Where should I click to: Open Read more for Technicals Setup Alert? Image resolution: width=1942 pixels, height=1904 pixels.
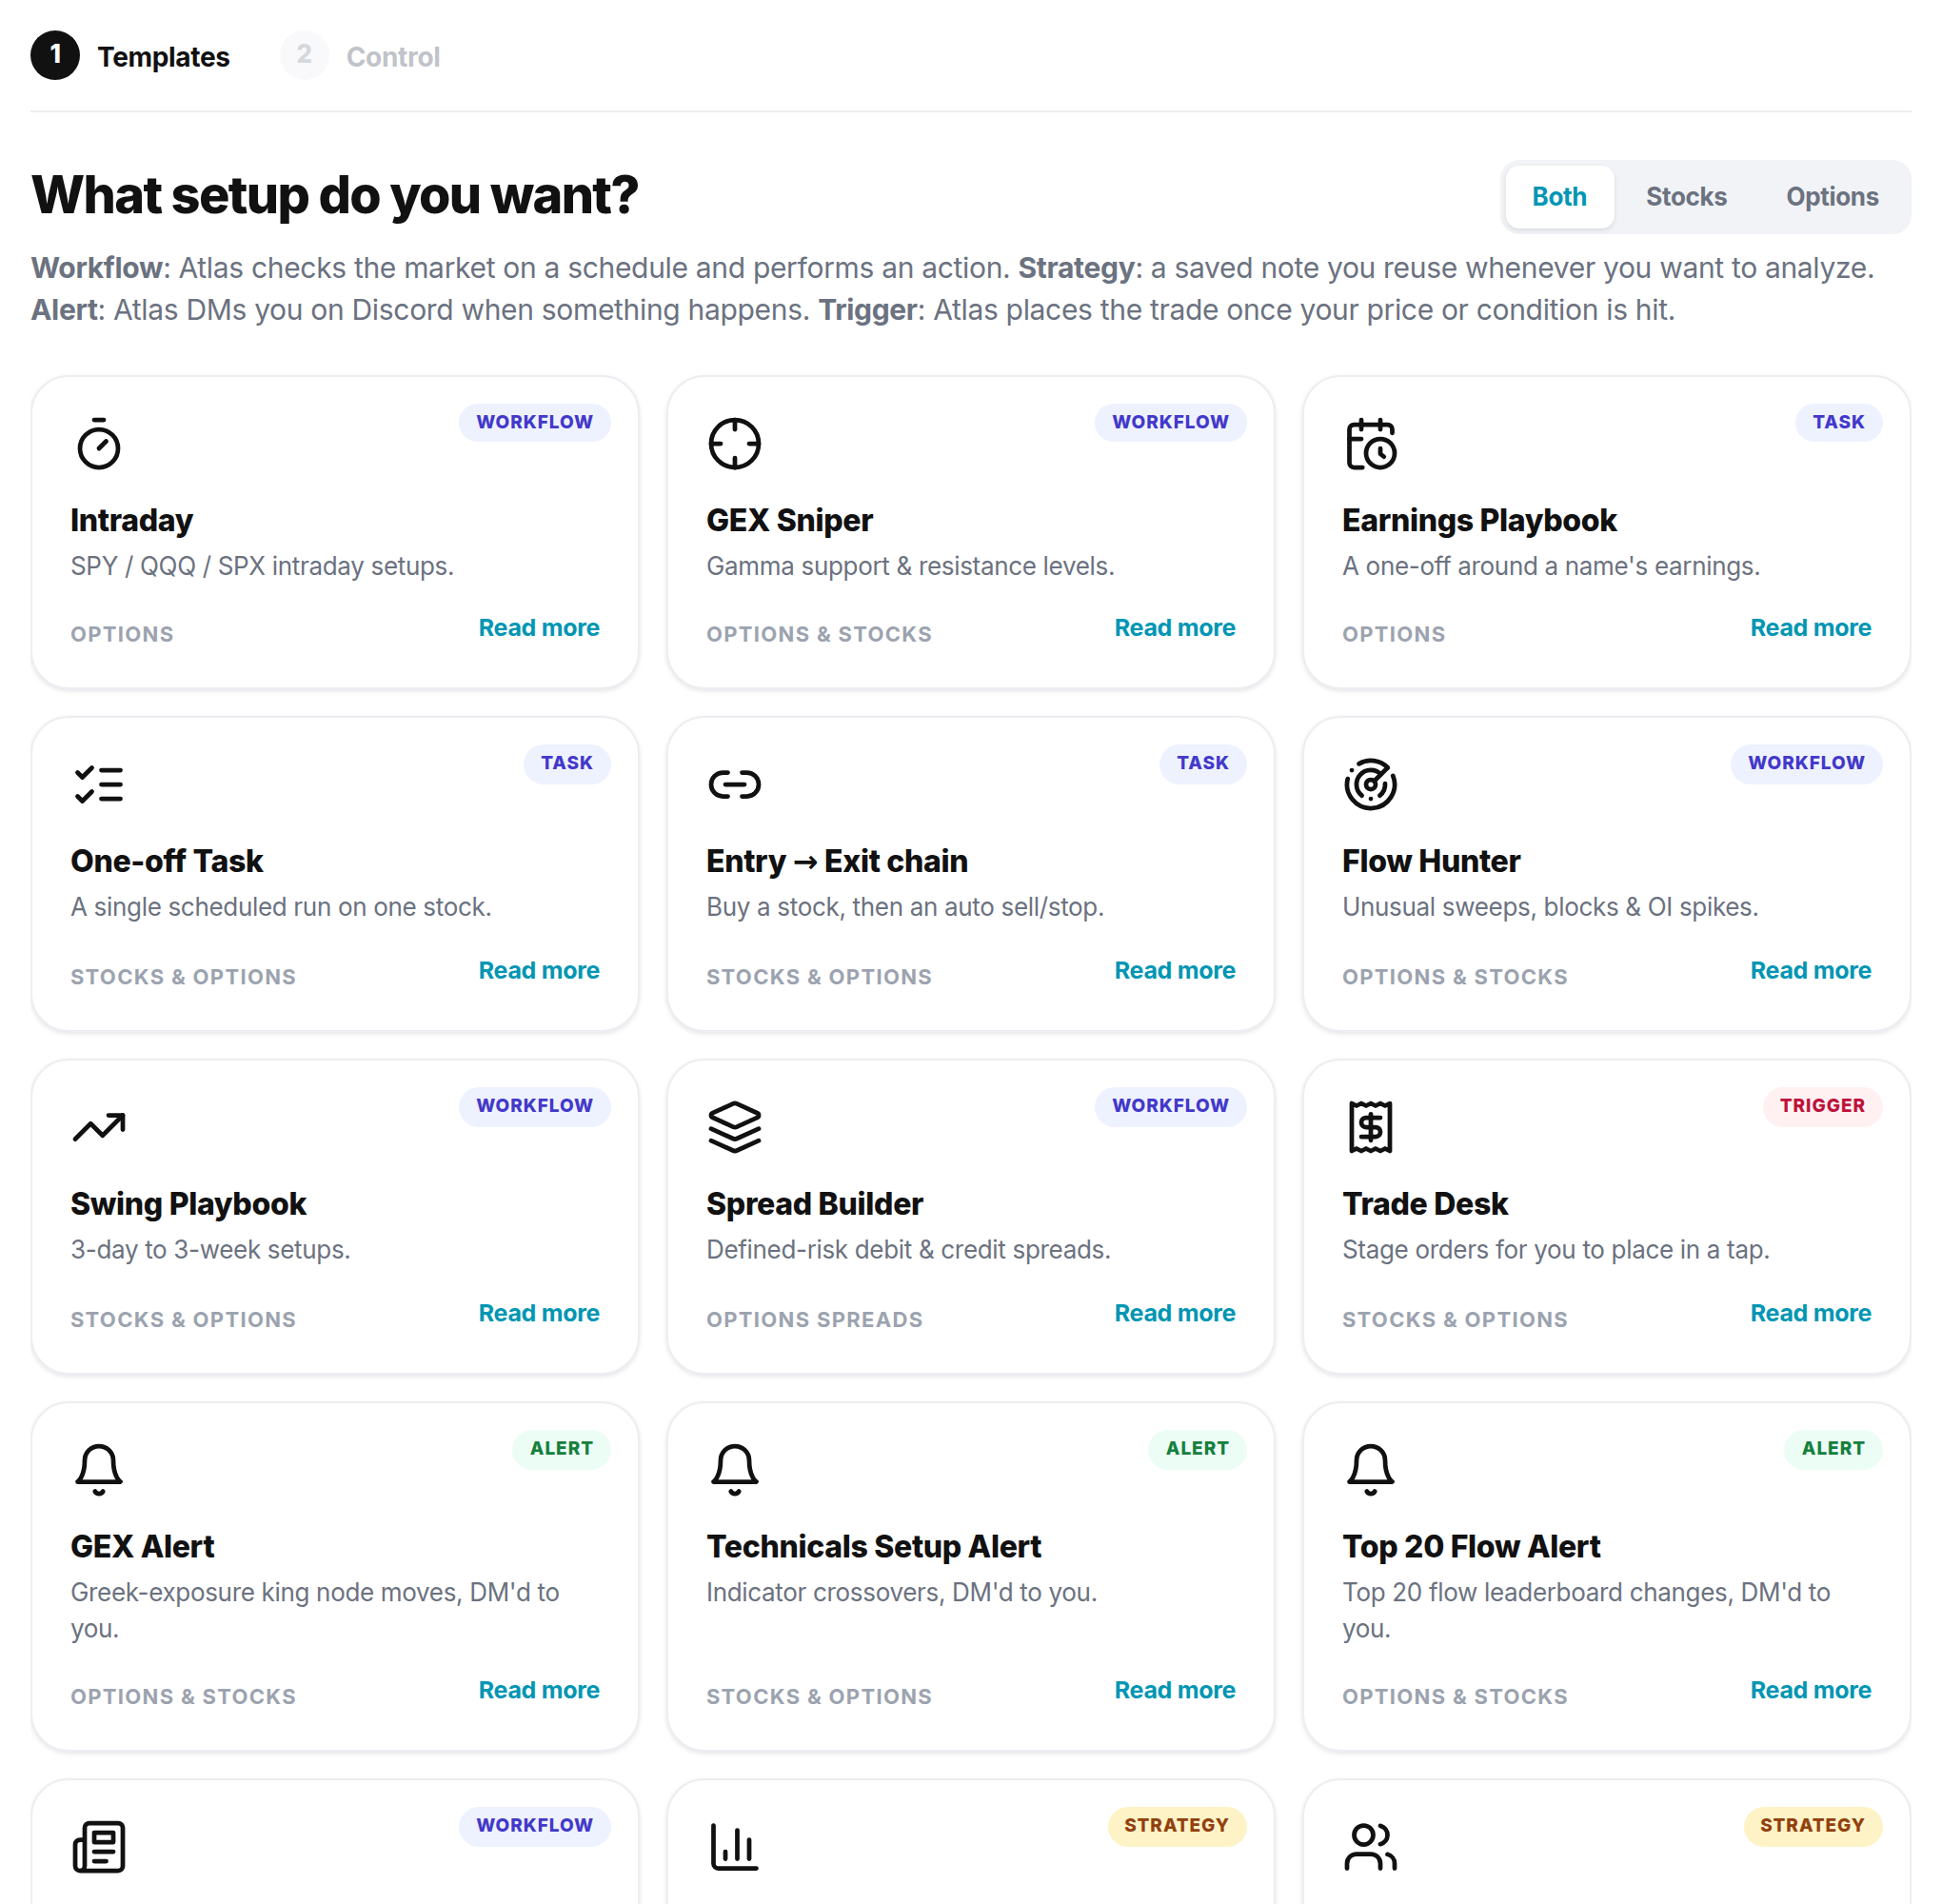pyautogui.click(x=1174, y=1690)
